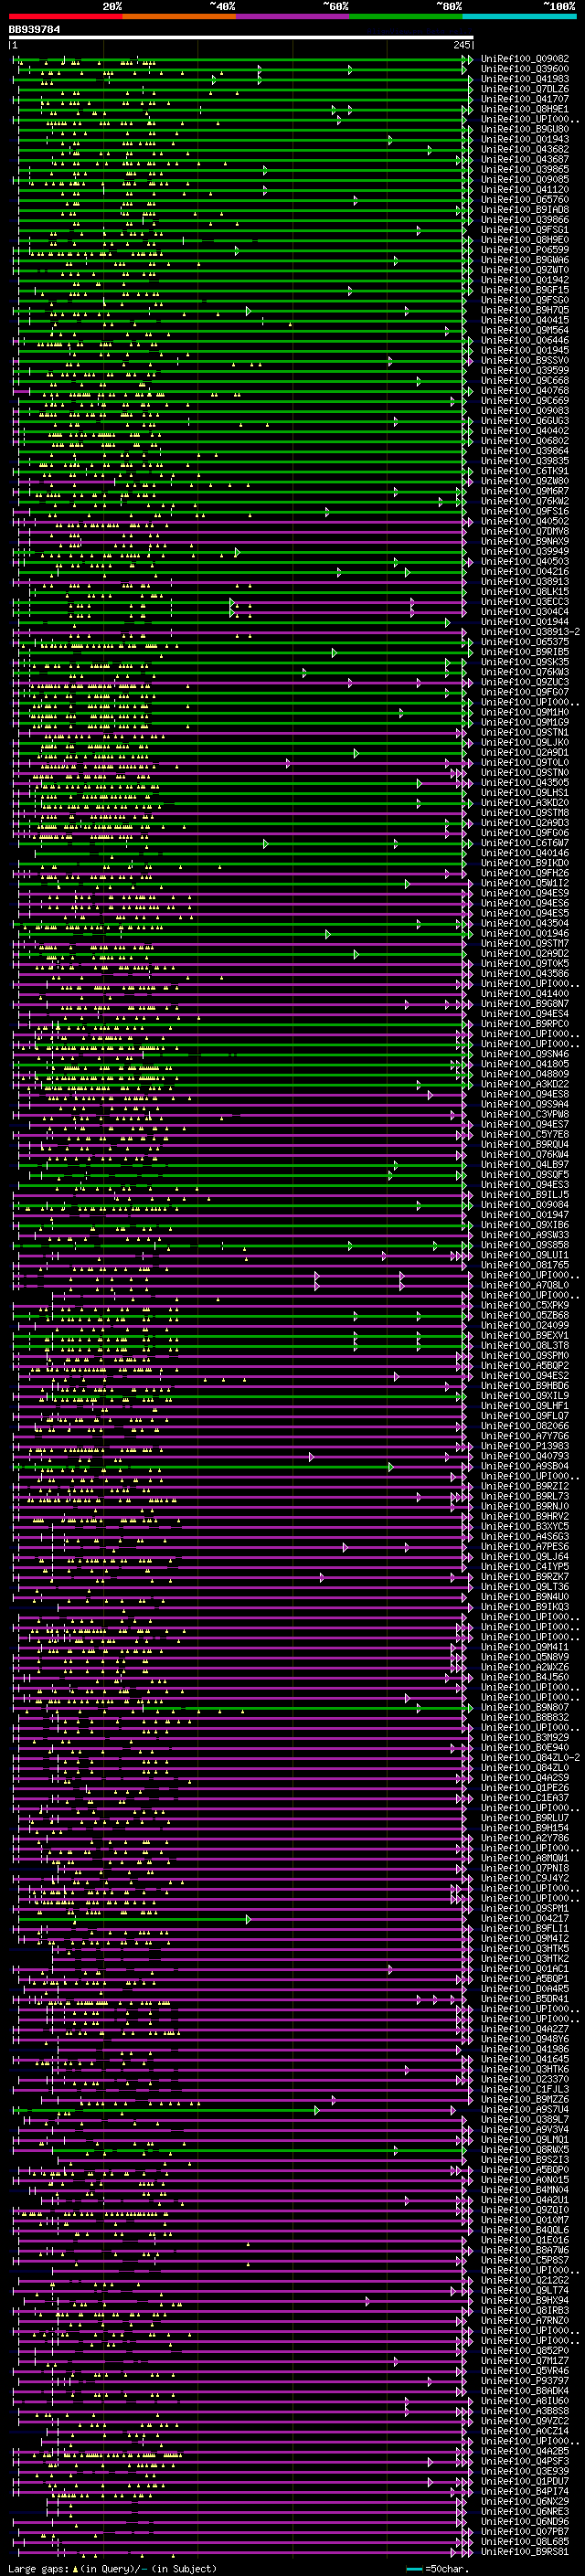The height and width of the screenshot is (2576, 585).
Task: Click UniRef100_B9H7Q5 in the list
Action: [525, 310]
